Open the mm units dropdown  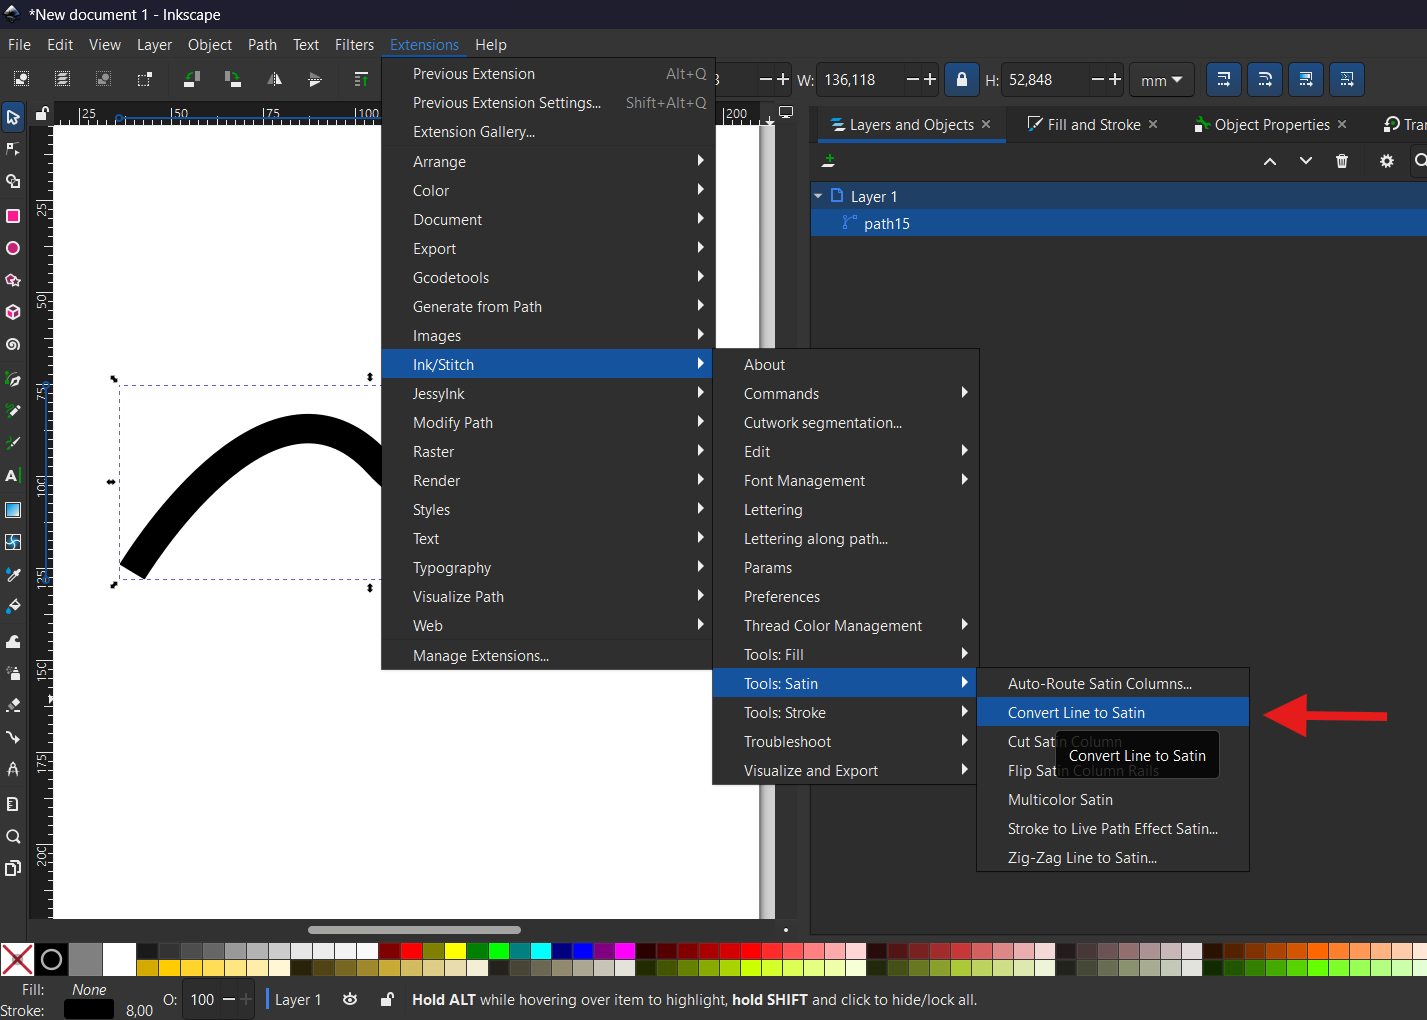point(1161,80)
